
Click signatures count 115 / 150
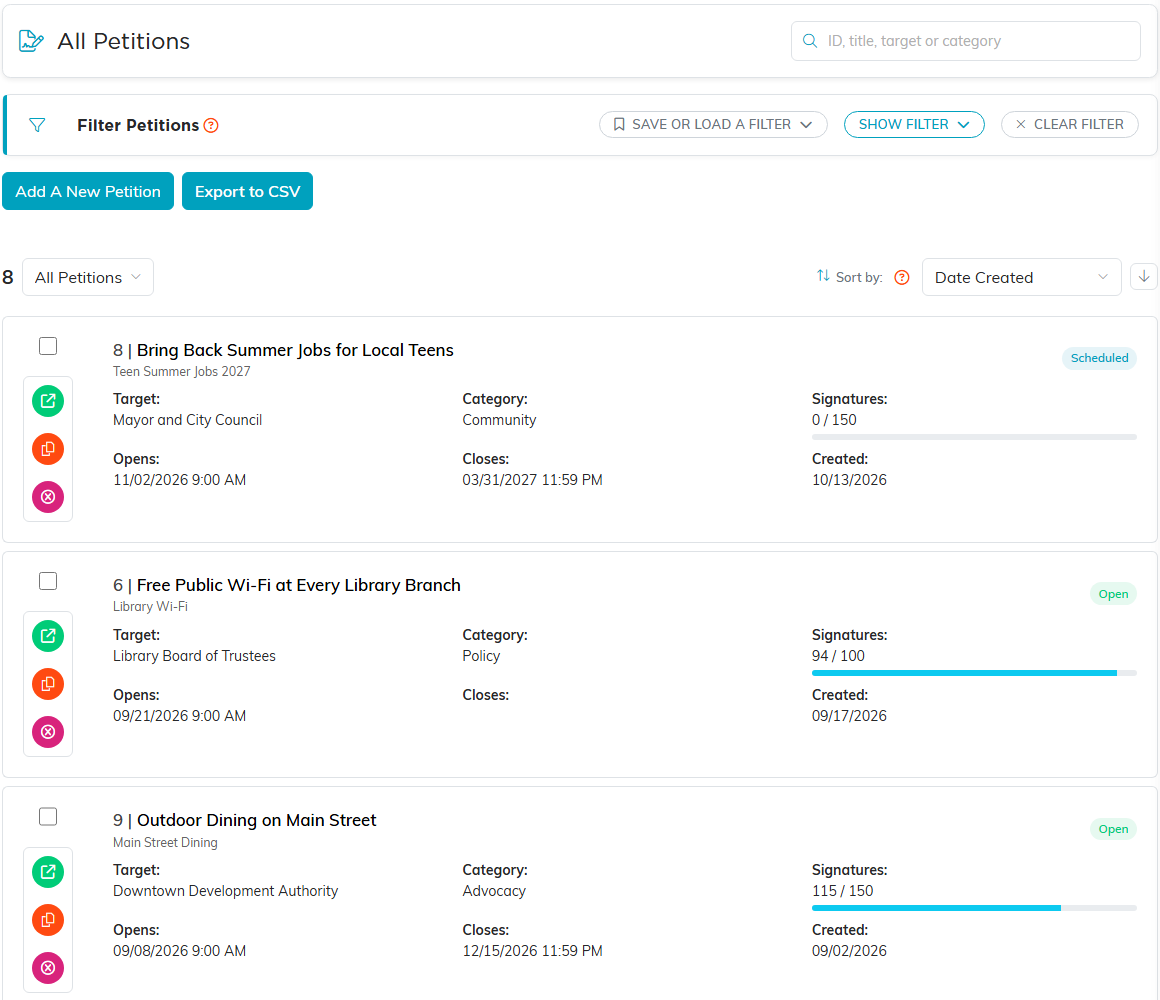click(x=842, y=891)
